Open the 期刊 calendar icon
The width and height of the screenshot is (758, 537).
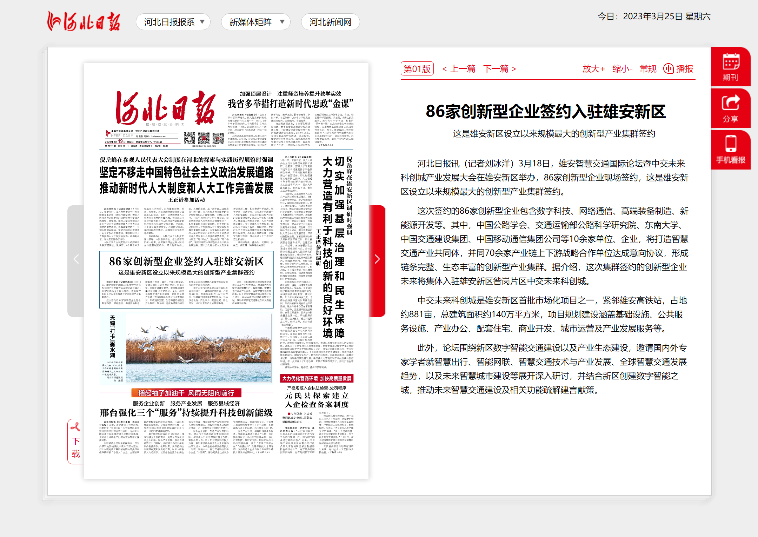point(731,65)
